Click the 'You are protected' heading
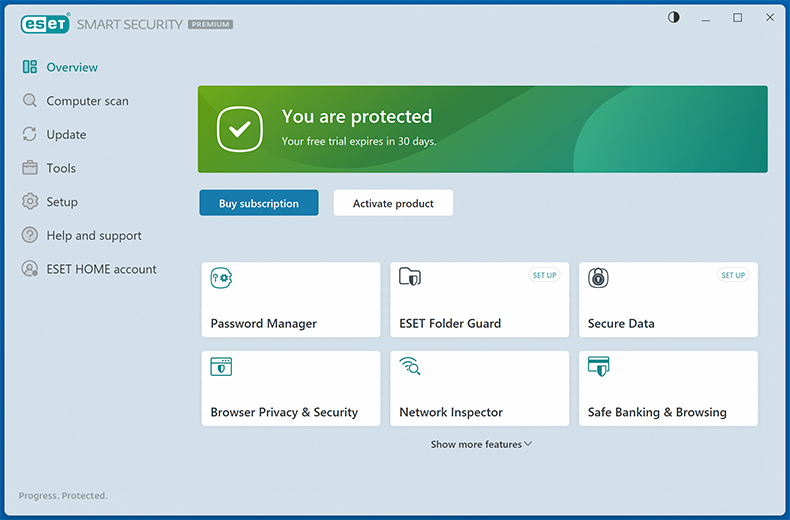Viewport: 790px width, 520px height. click(357, 116)
